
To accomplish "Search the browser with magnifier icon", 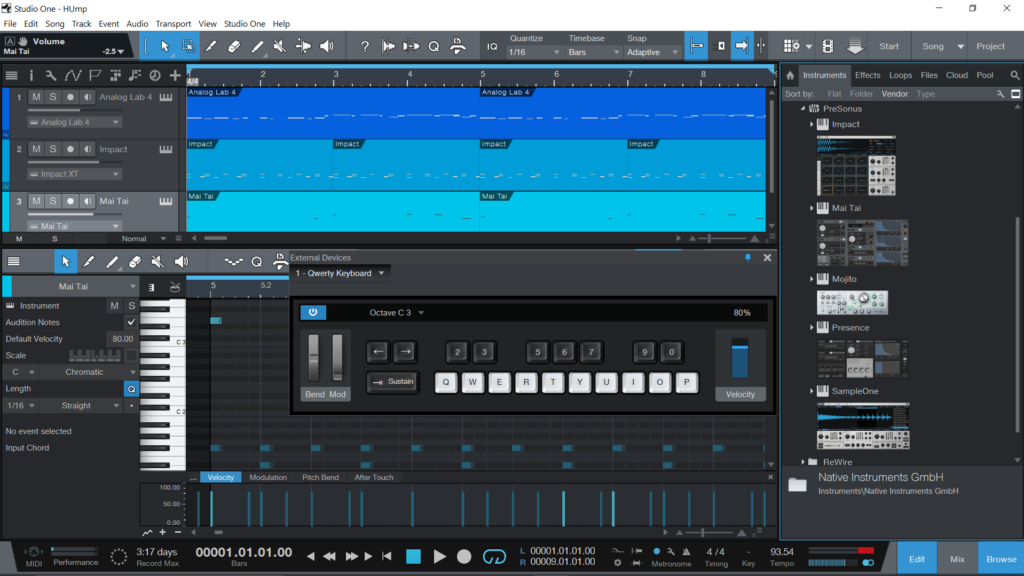I will 1014,75.
